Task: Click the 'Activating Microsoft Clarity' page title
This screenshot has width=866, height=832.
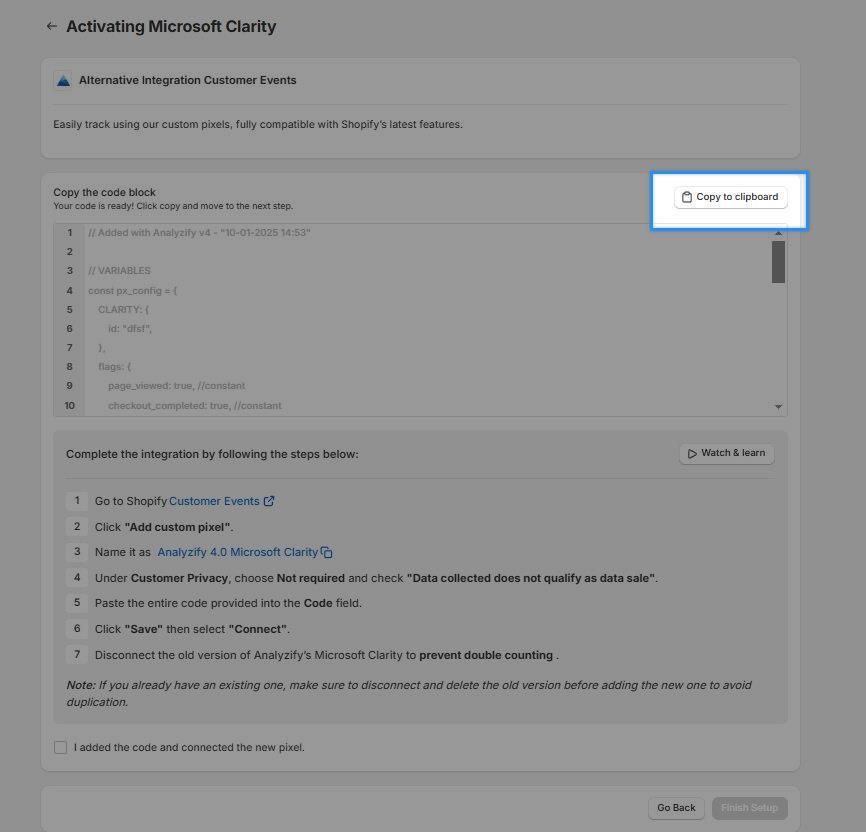Action: click(x=171, y=27)
